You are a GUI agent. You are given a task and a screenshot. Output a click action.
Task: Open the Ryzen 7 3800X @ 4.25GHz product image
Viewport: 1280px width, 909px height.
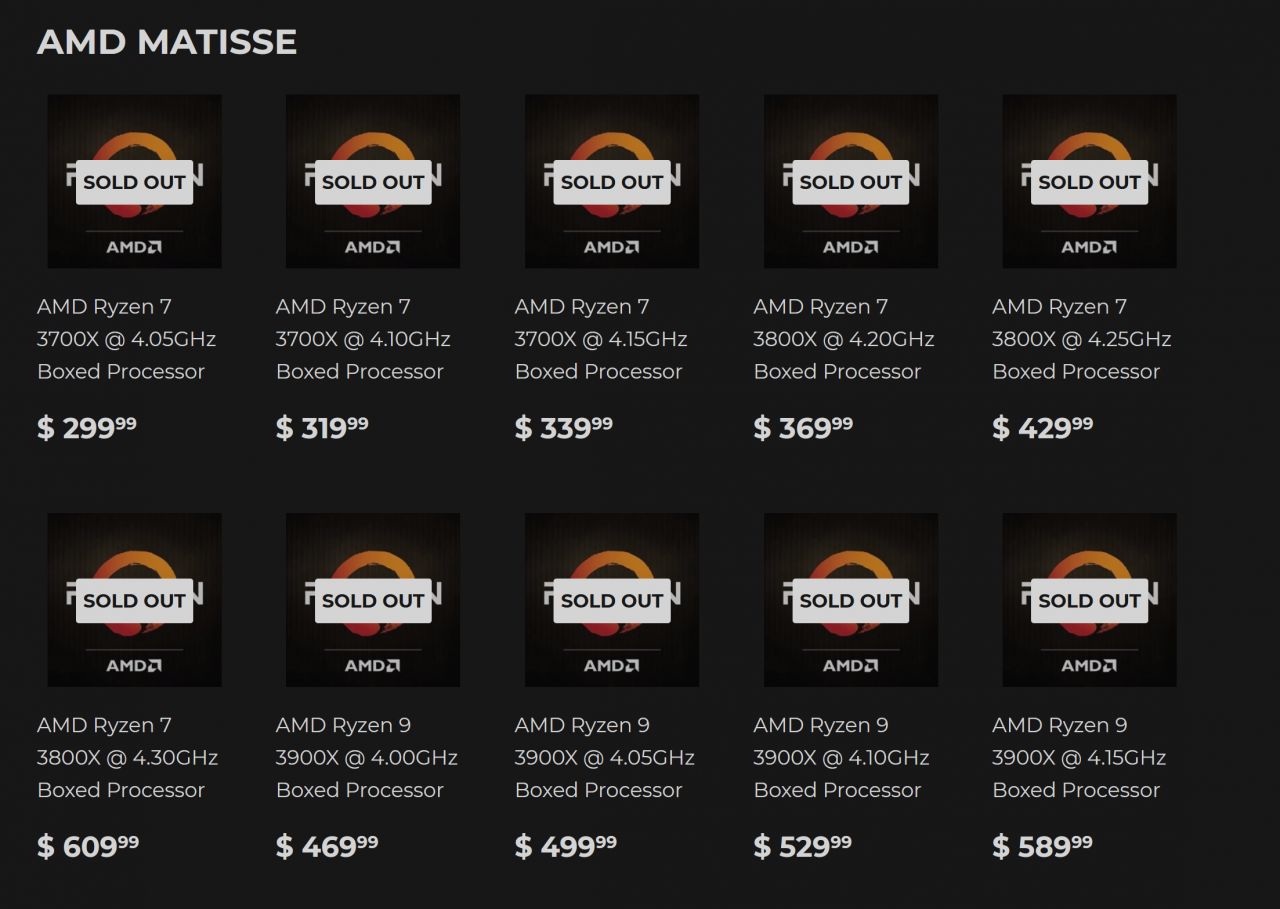click(x=1090, y=181)
